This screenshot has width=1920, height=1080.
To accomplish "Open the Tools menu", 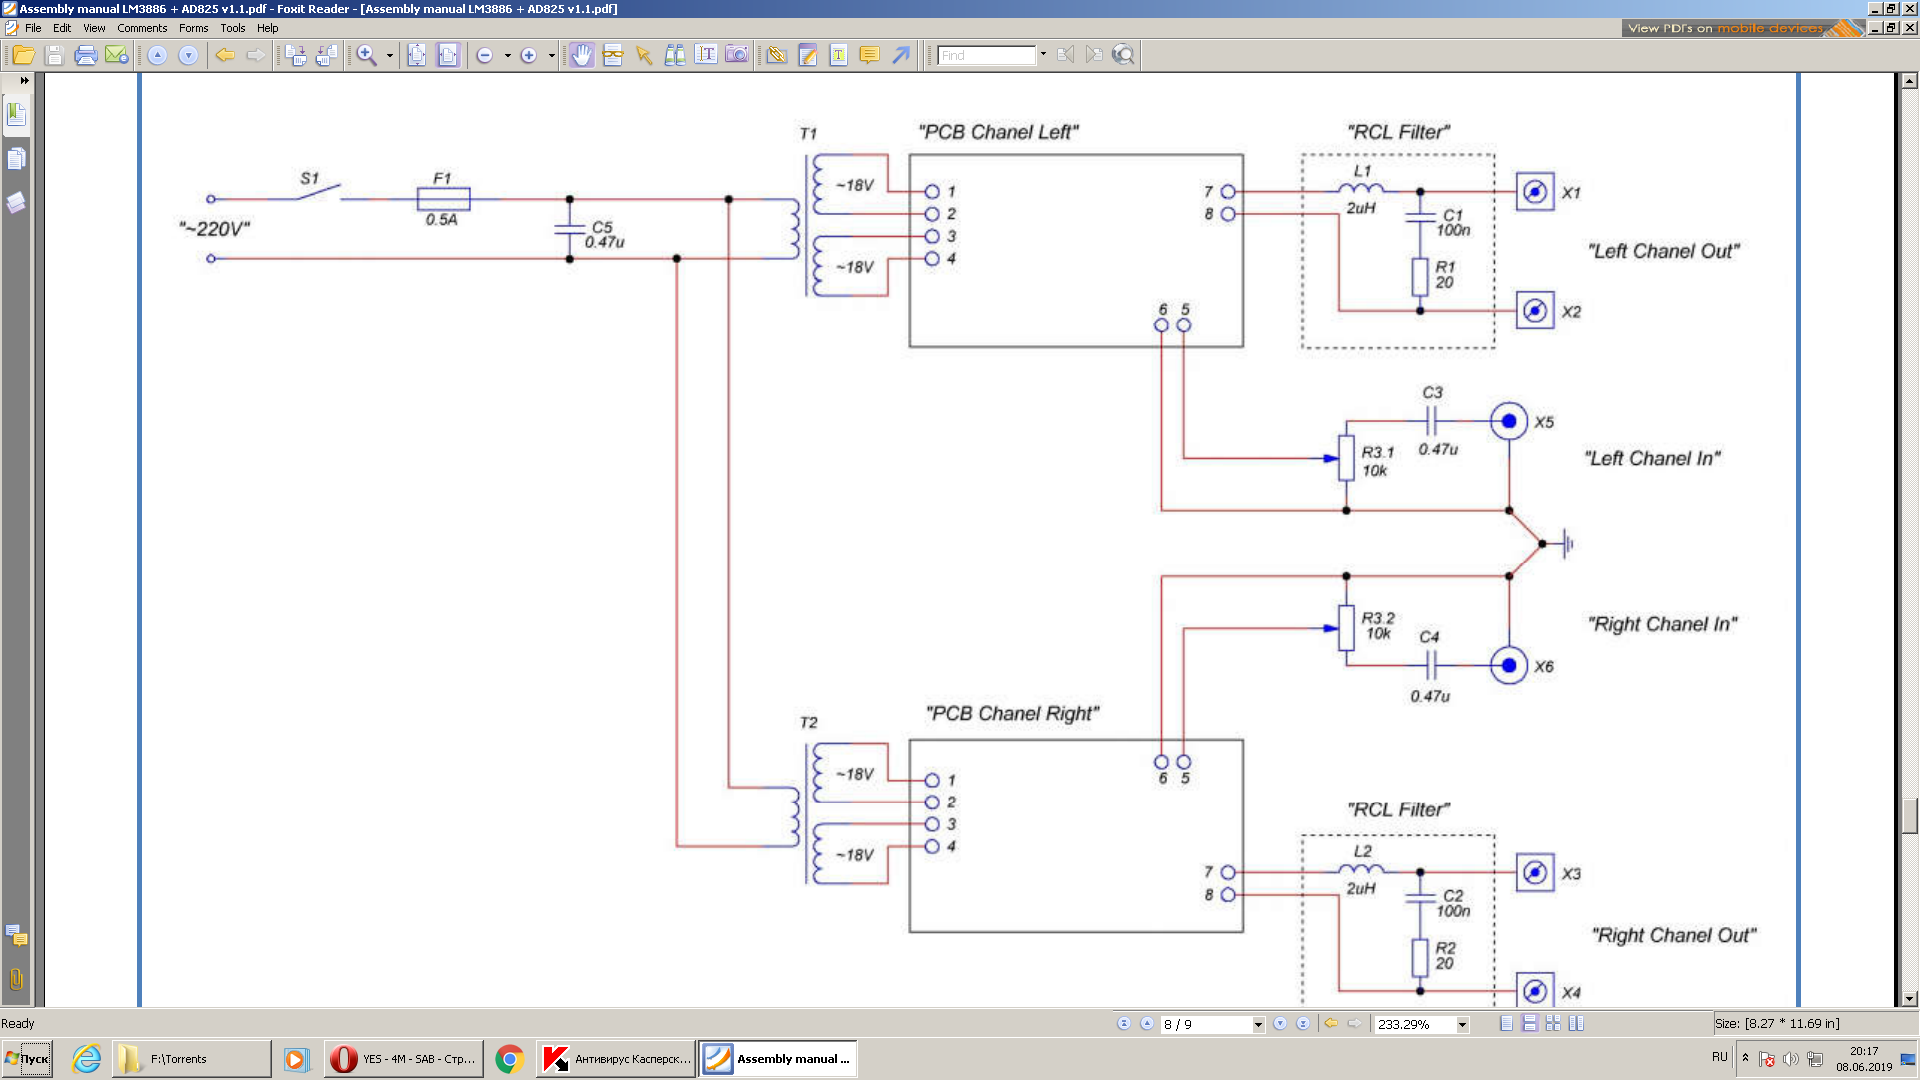I will 232,28.
